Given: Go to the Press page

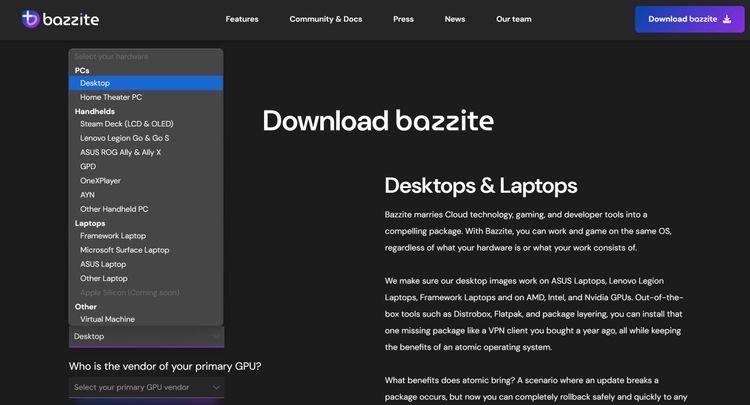Looking at the screenshot, I should 403,19.
